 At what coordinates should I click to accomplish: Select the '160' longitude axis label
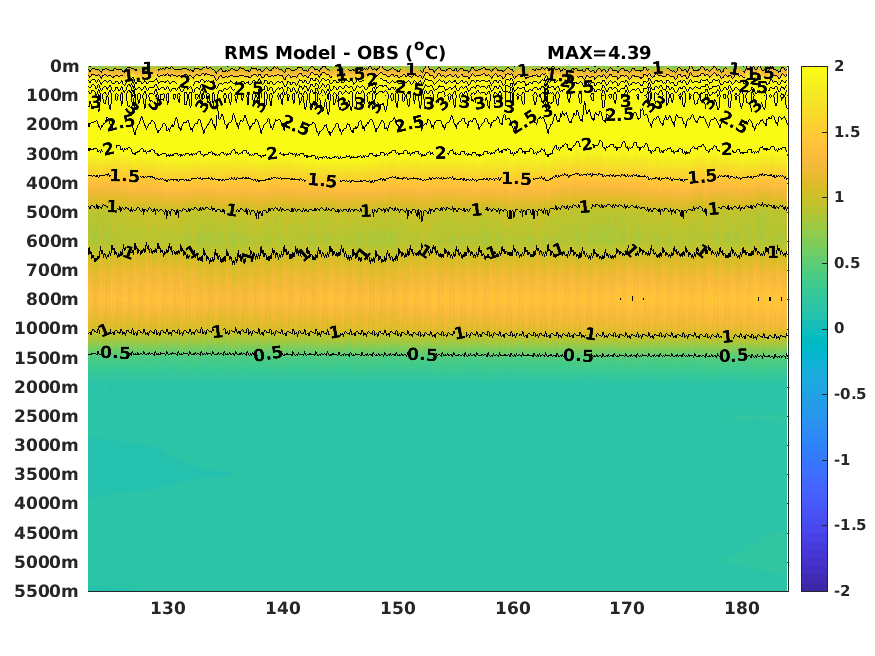tap(513, 608)
